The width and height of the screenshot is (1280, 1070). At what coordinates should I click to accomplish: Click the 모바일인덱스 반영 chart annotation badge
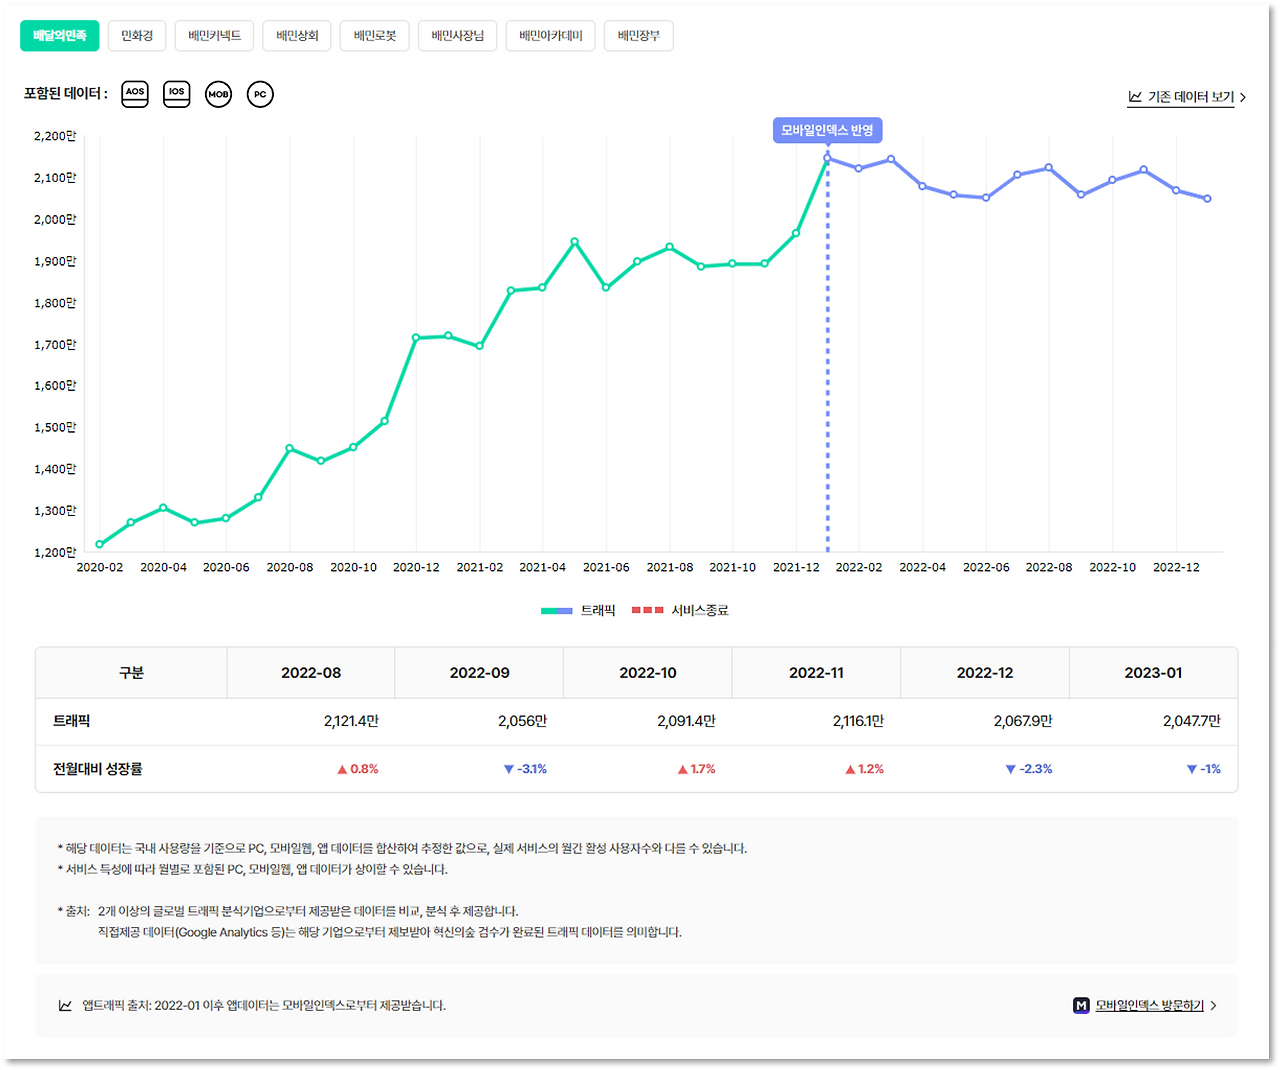(827, 130)
